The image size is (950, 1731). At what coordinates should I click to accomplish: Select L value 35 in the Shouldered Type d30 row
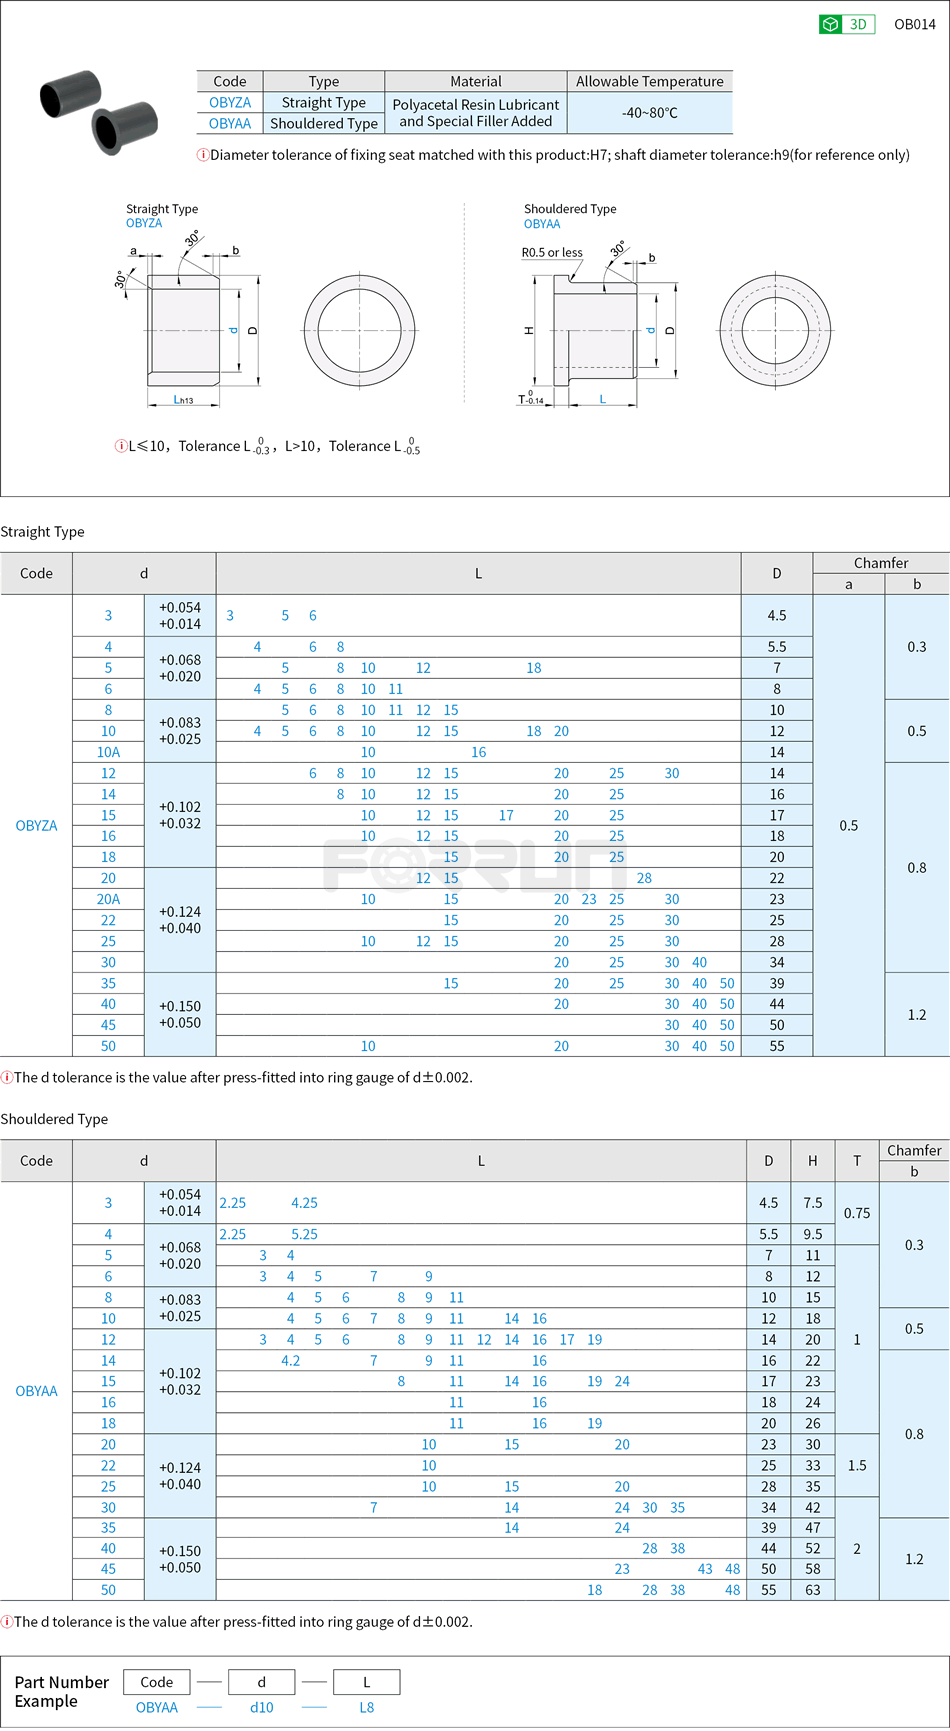point(677,1507)
